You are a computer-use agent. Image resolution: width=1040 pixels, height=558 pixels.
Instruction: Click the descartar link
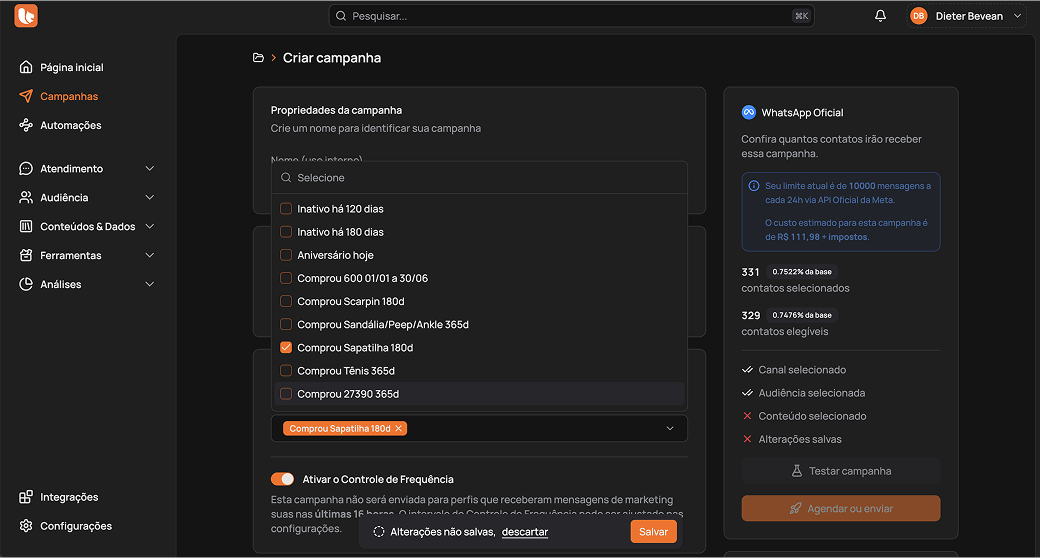click(x=524, y=532)
